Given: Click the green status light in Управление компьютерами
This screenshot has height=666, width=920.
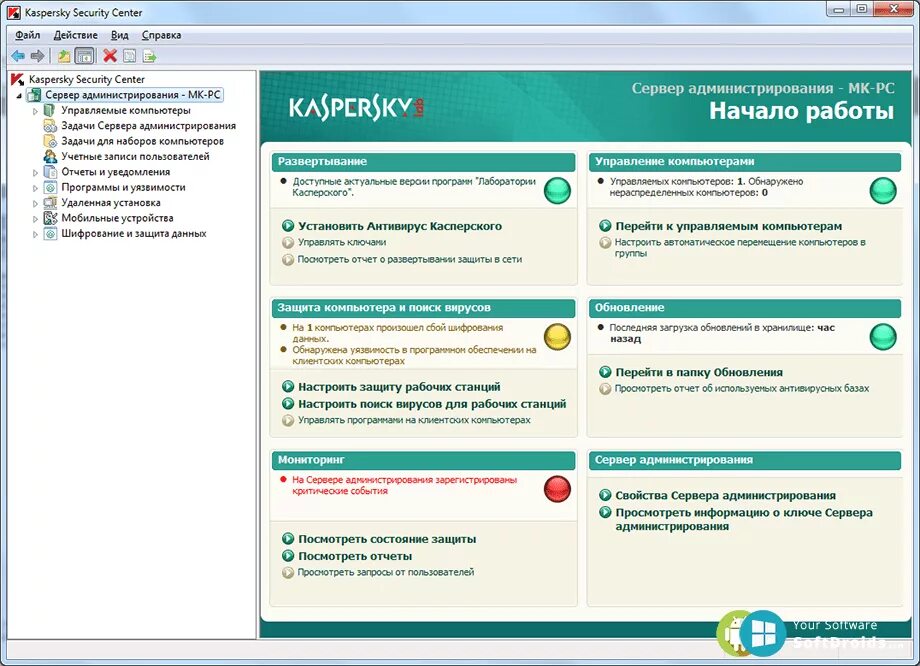Looking at the screenshot, I should click(882, 191).
